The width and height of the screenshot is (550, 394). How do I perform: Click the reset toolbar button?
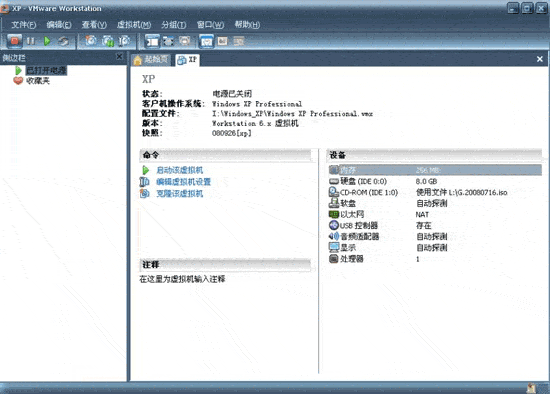click(x=63, y=41)
